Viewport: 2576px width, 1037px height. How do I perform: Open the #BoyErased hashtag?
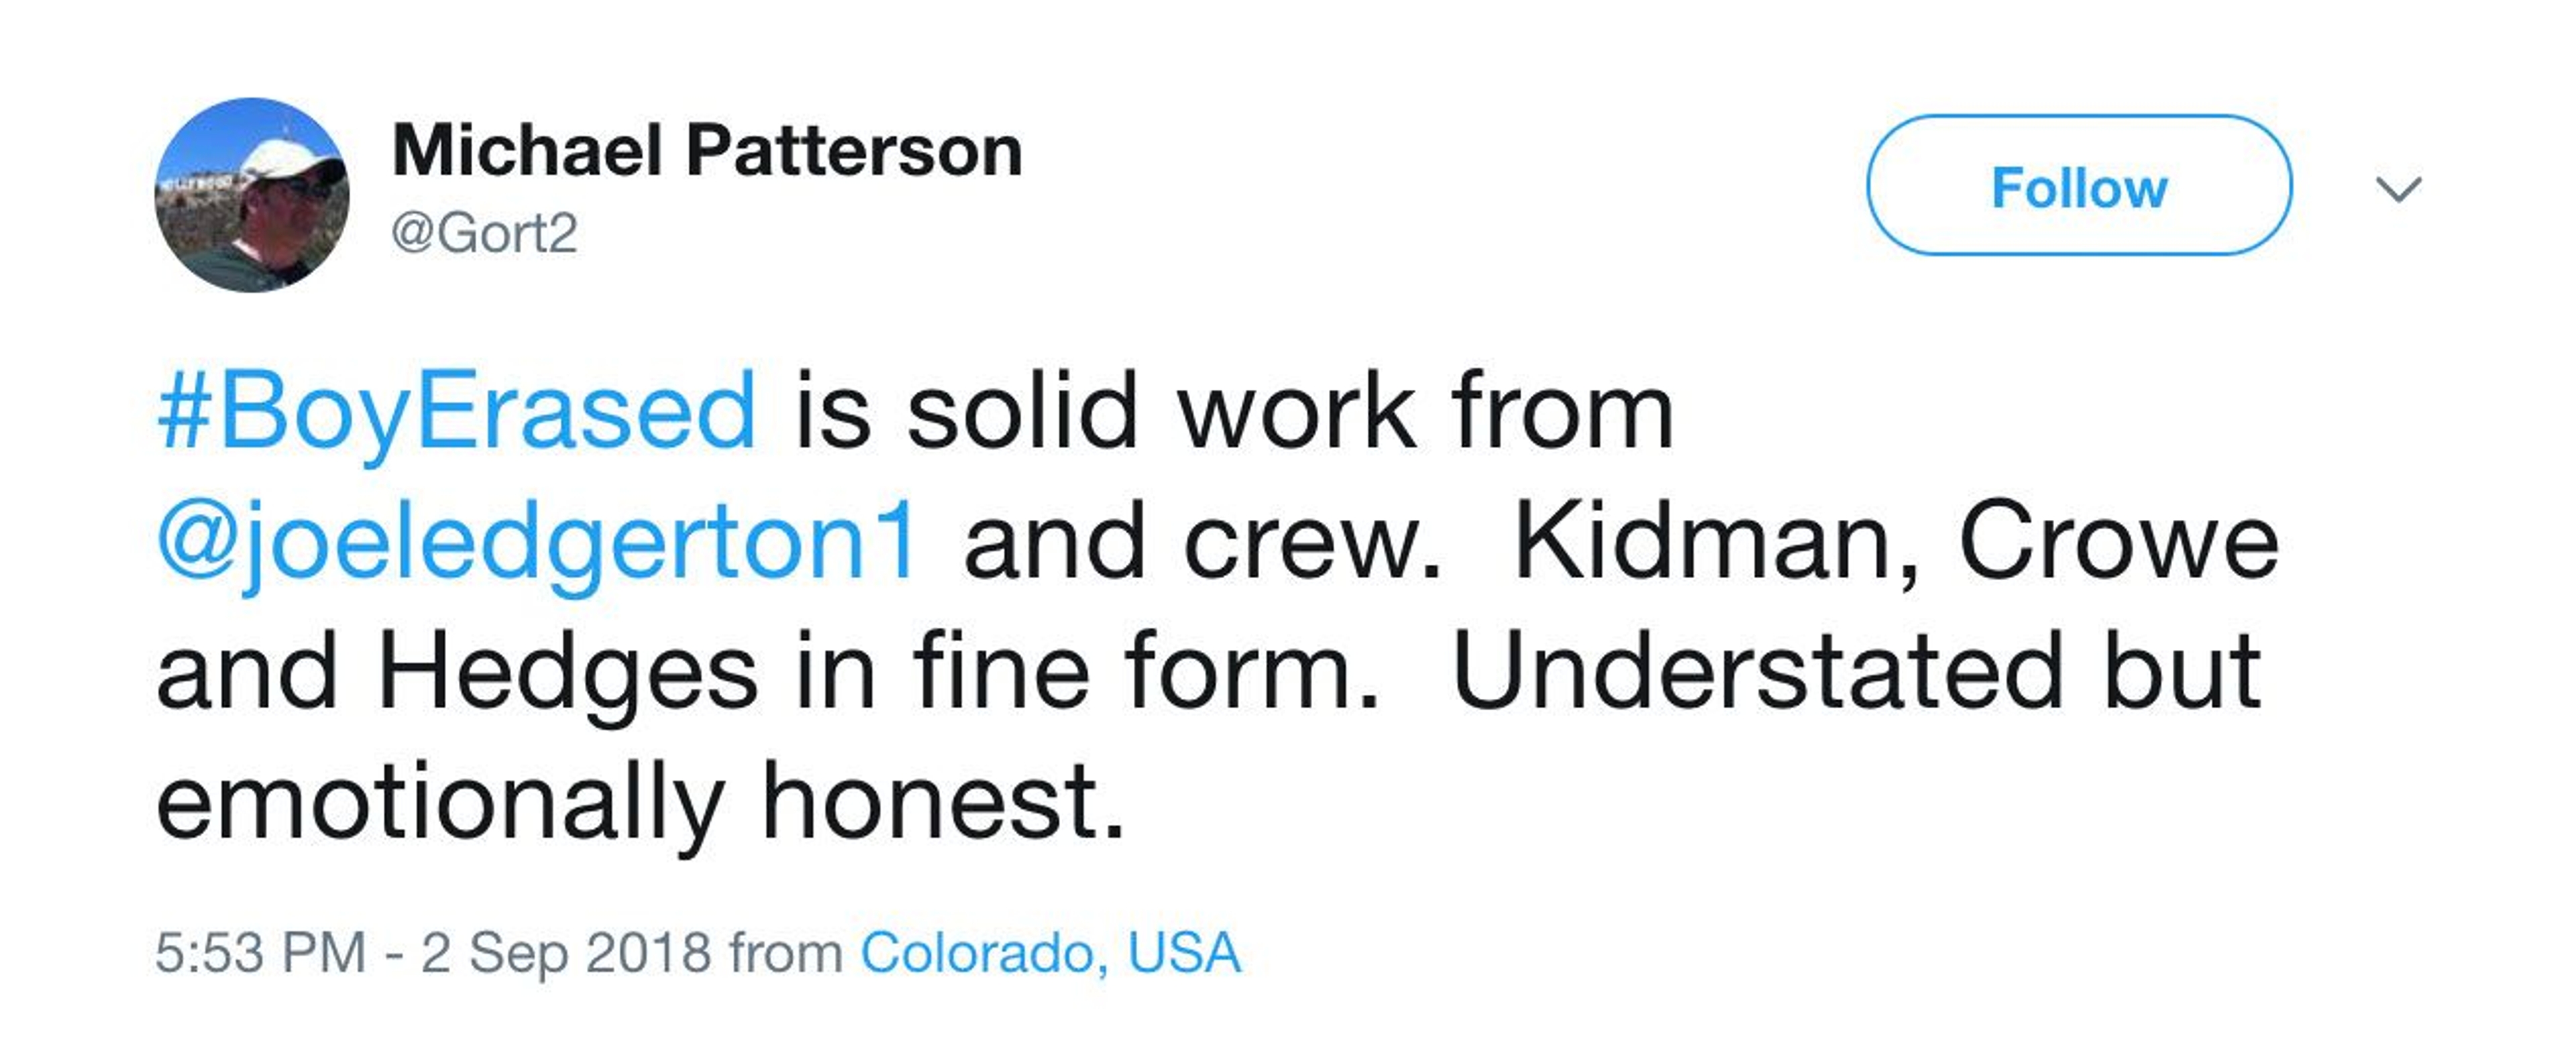(457, 411)
